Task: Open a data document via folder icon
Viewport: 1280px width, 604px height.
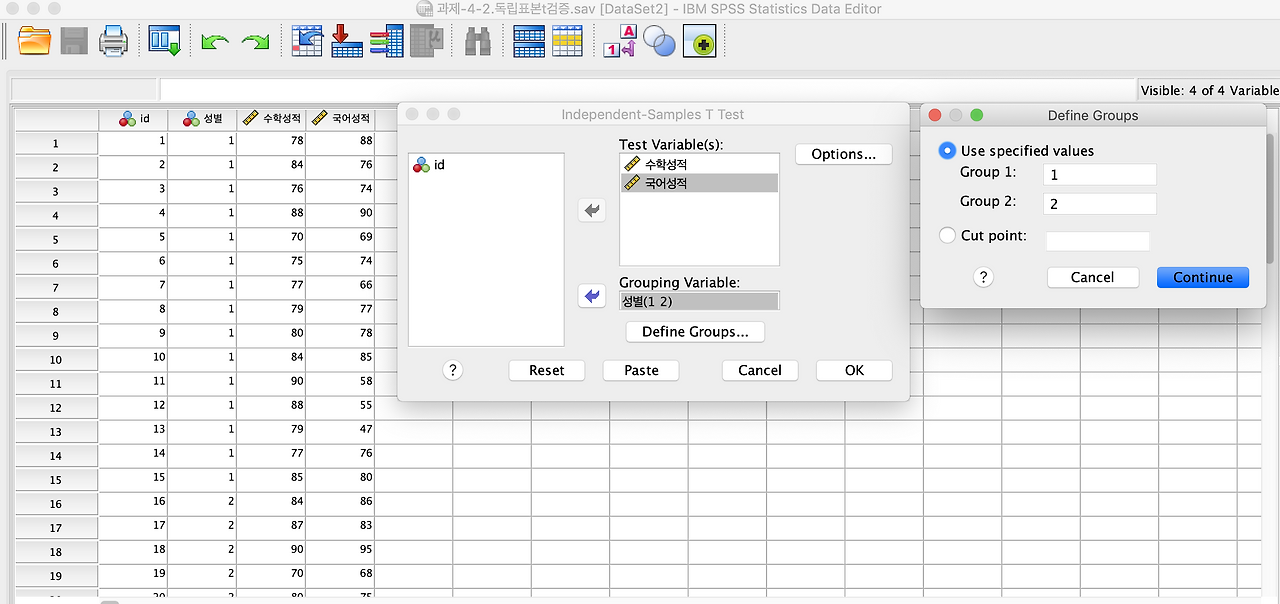Action: [35, 41]
